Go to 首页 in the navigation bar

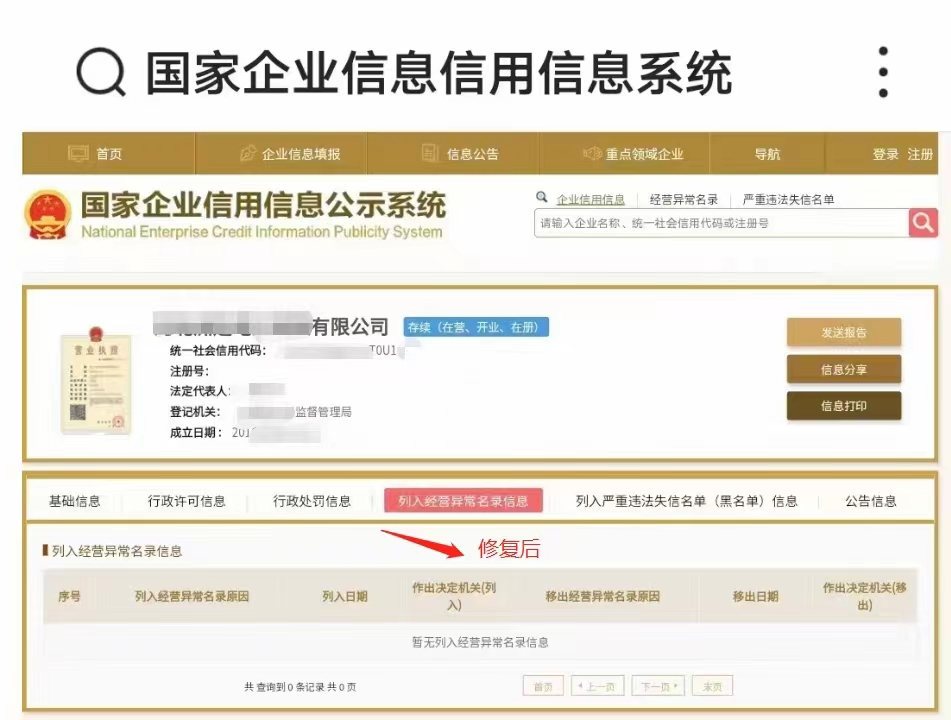[x=109, y=154]
